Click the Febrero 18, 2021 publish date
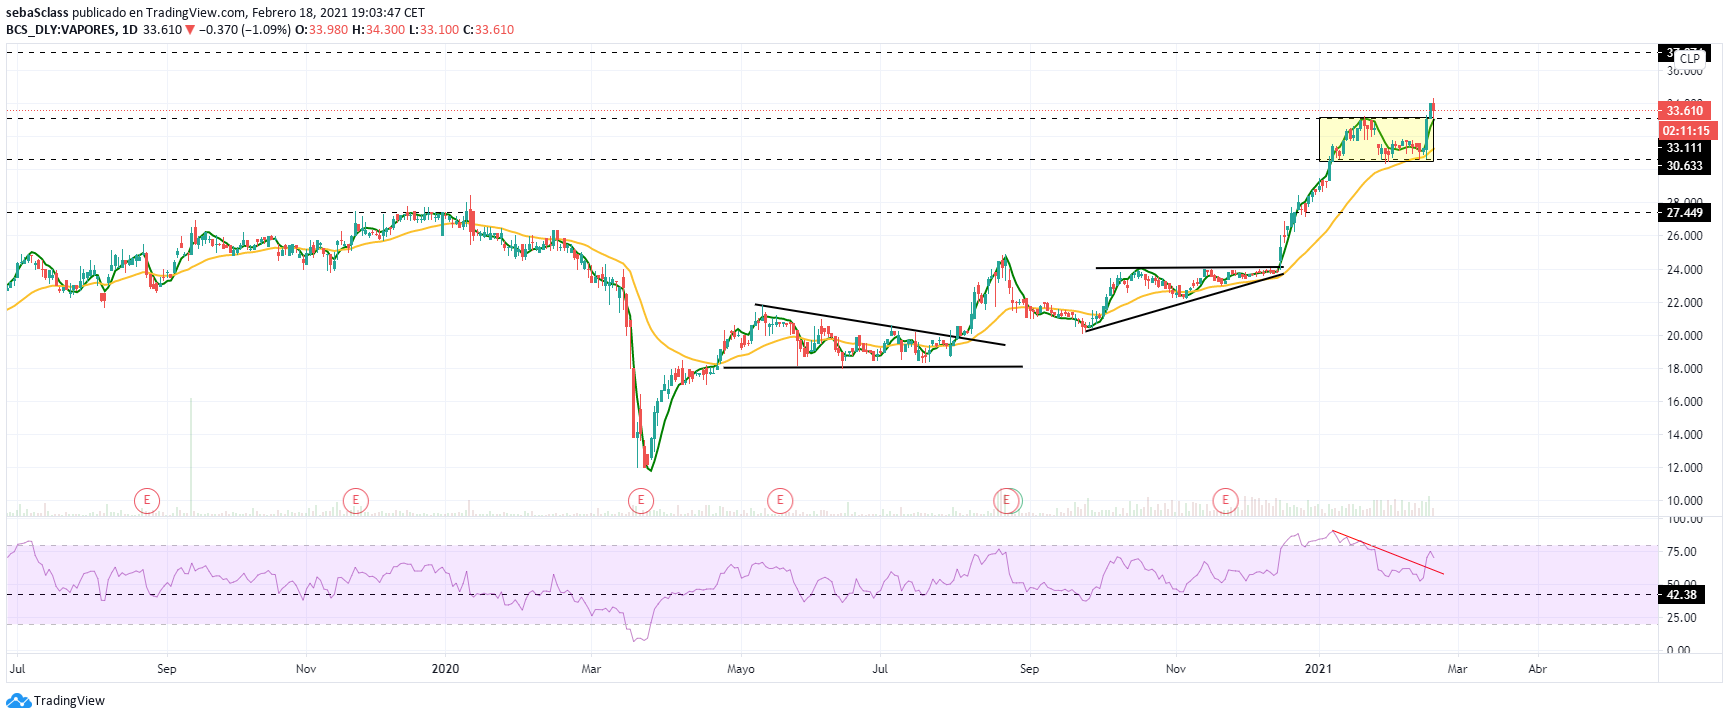The image size is (1729, 719). [x=299, y=13]
